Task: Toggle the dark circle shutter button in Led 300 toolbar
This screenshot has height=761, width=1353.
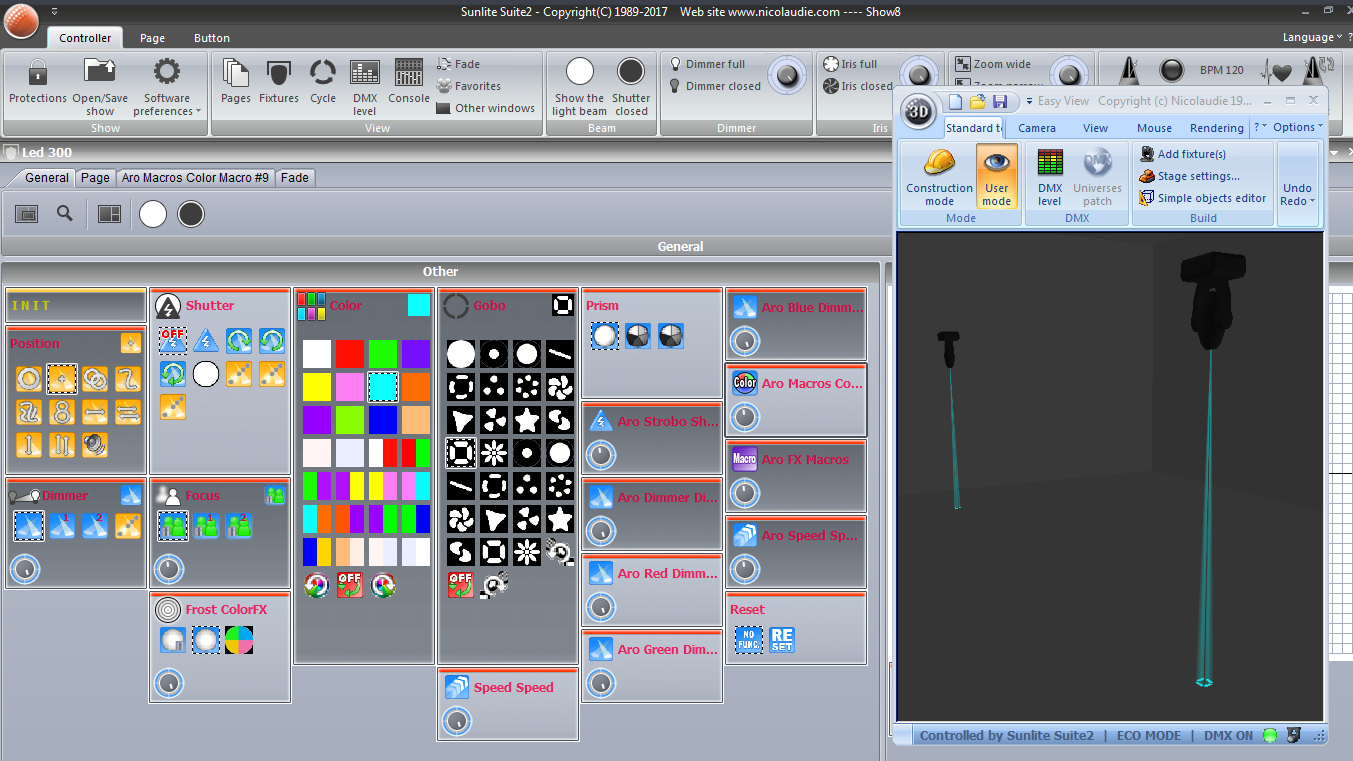Action: 191,213
